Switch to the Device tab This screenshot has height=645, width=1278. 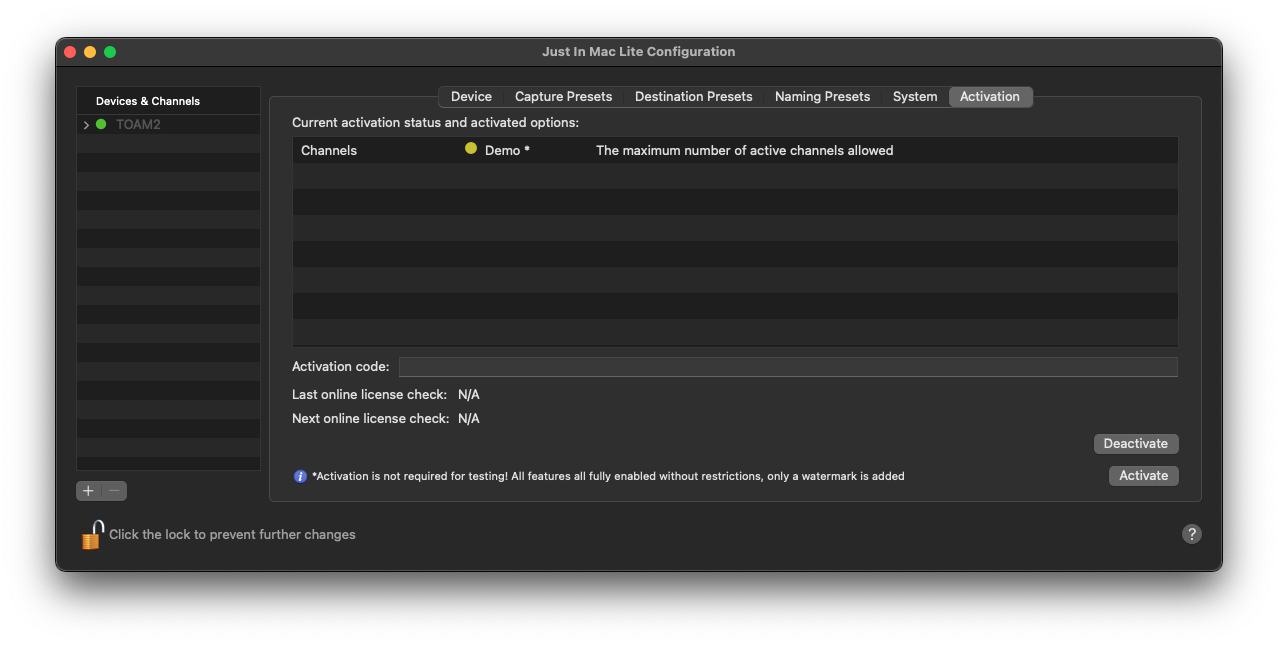[x=471, y=97]
